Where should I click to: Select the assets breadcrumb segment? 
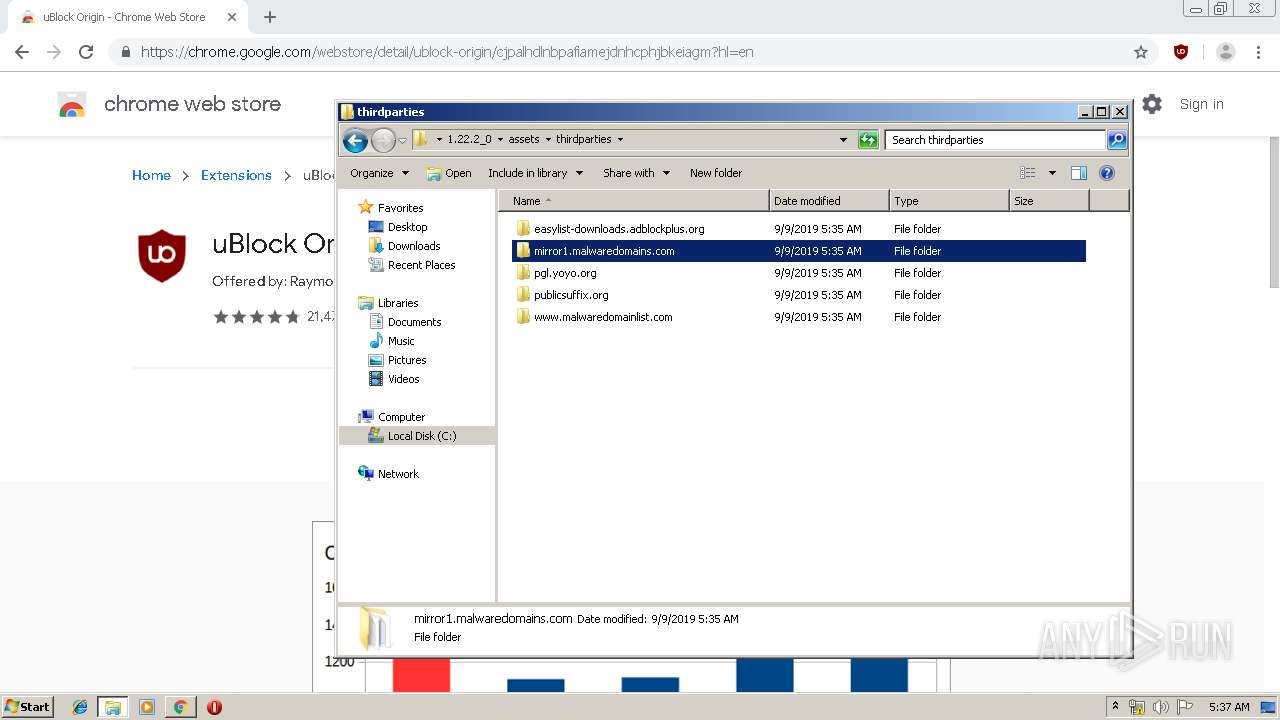(524, 140)
